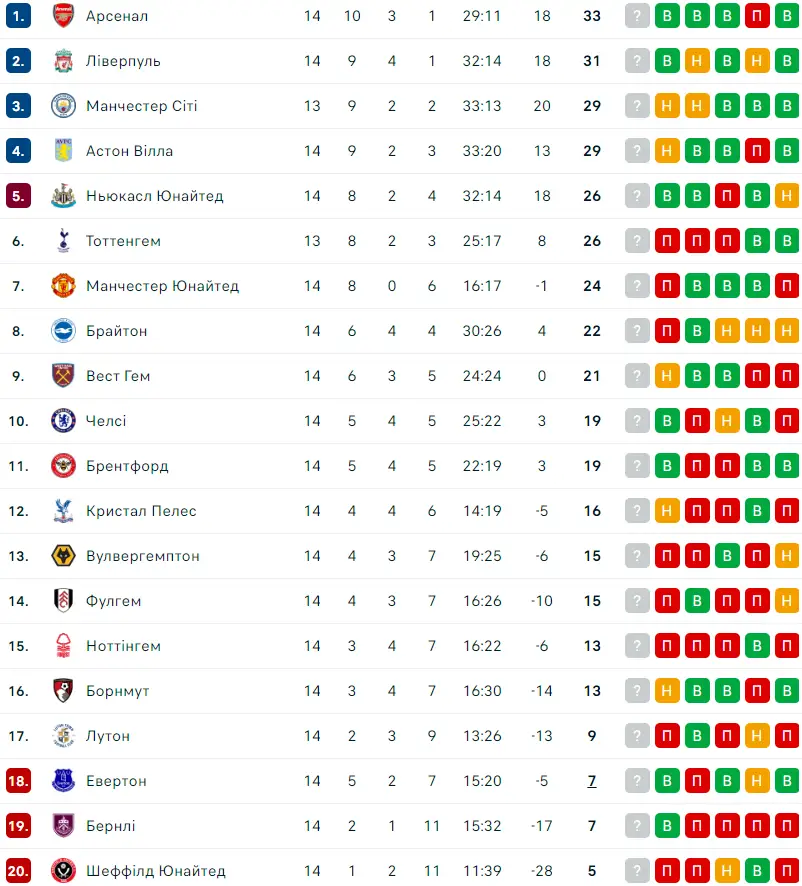Click Tottenham's upcoming match question badge
Viewport: 802px width, 886px height.
coord(637,241)
